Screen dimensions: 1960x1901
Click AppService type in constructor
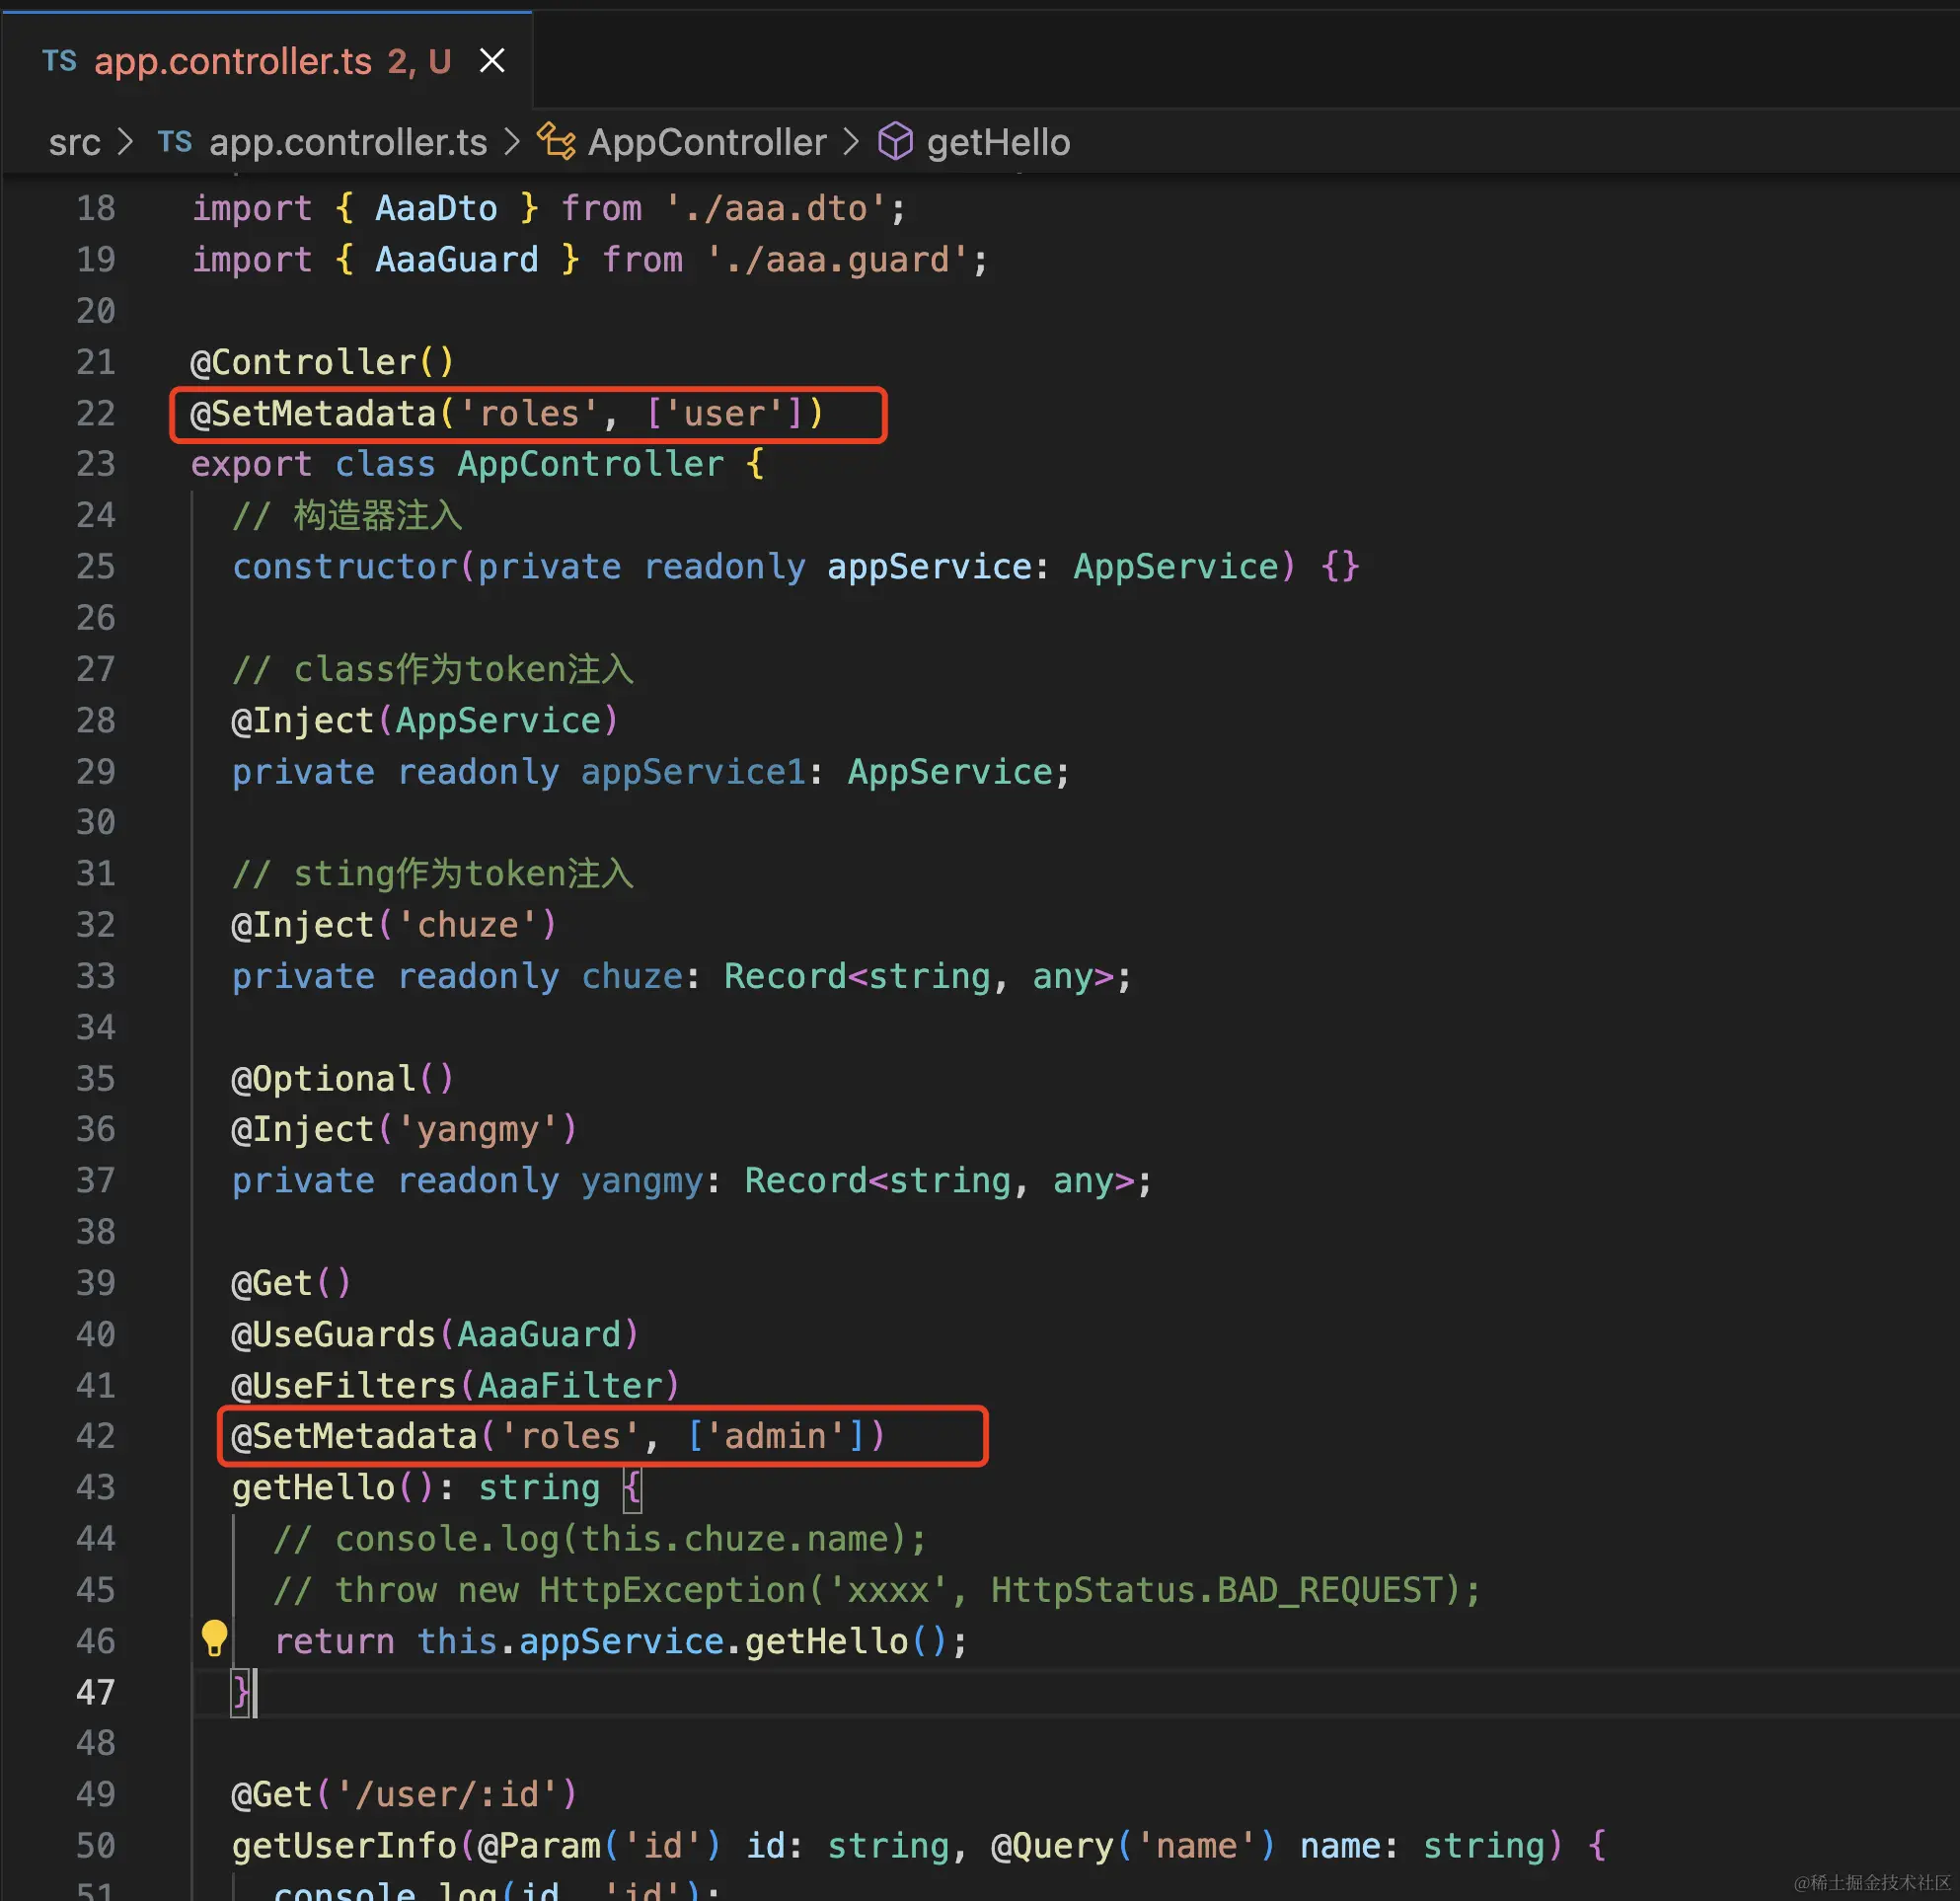click(x=1175, y=567)
